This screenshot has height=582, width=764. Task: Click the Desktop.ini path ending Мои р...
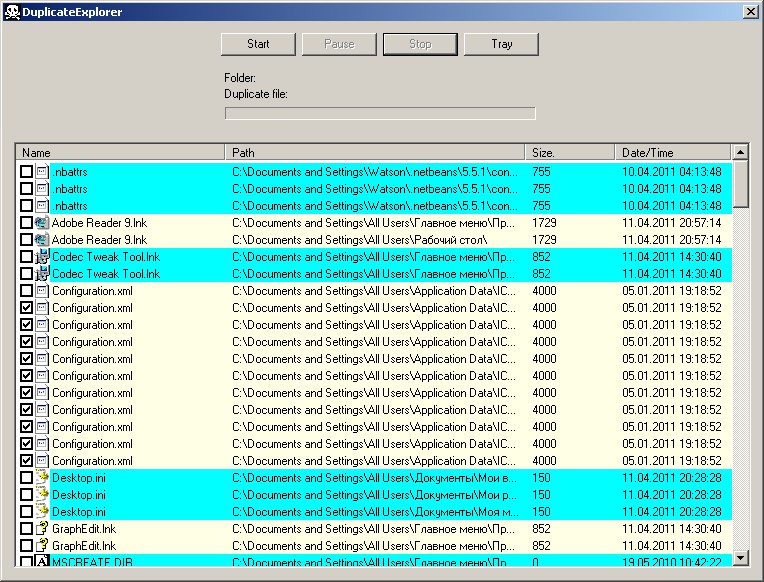374,495
